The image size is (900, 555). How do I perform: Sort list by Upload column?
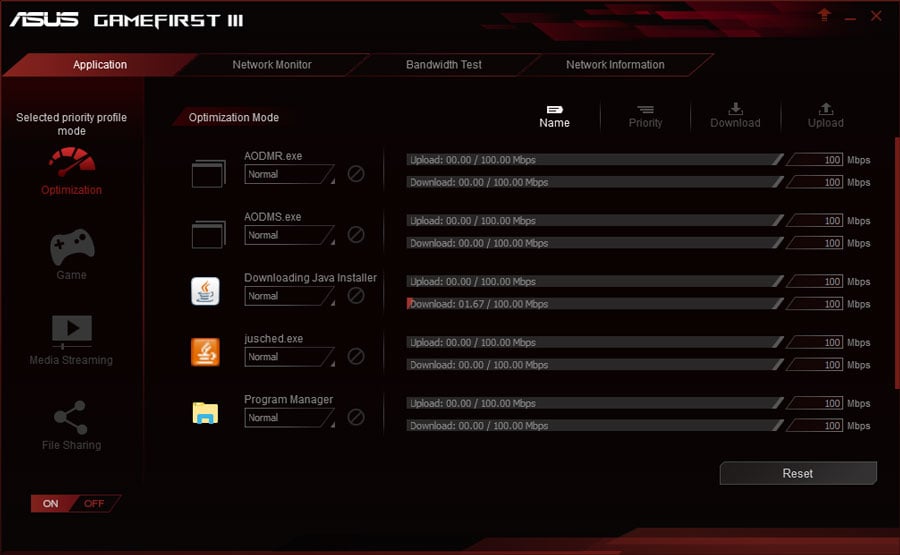pyautogui.click(x=825, y=116)
